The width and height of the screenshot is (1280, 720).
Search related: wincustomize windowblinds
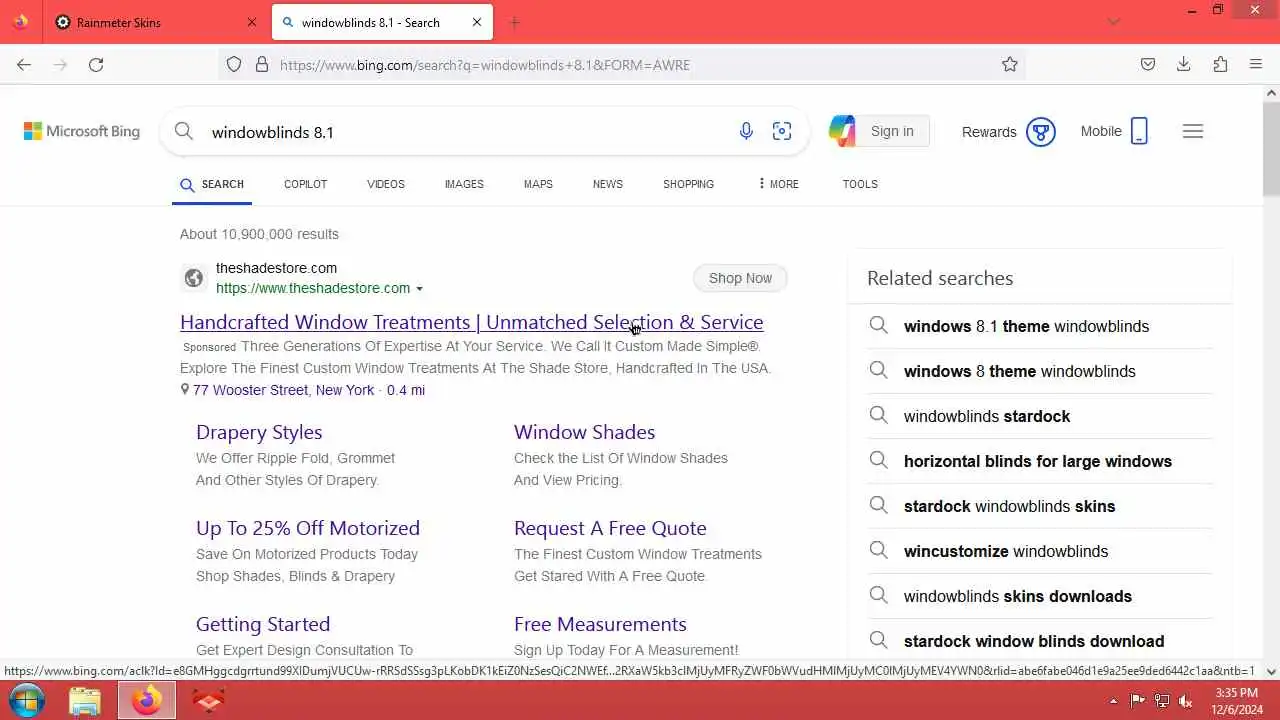tap(1040, 551)
